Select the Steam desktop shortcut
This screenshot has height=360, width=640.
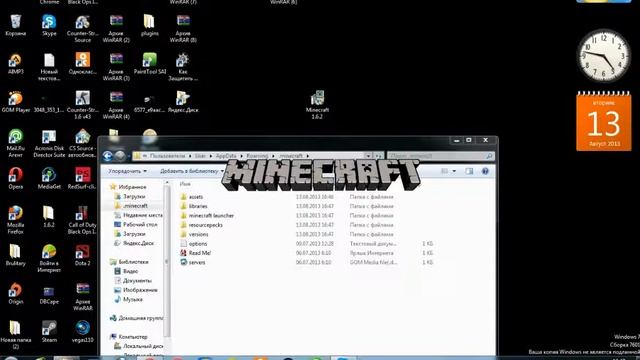[49, 331]
